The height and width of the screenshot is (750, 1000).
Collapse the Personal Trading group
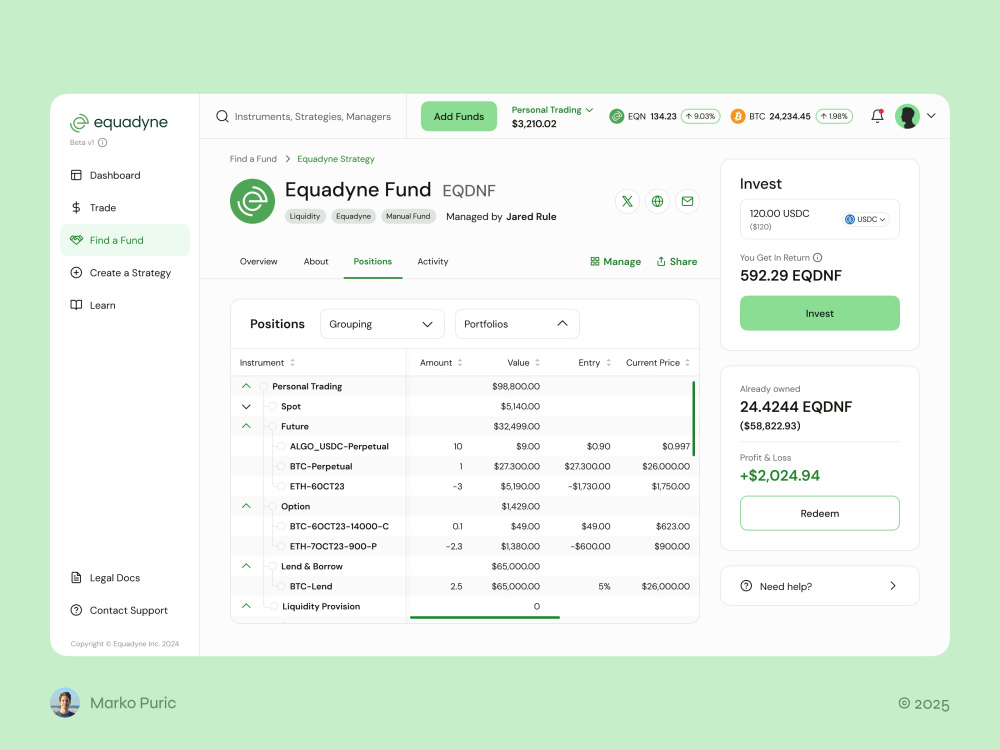(x=246, y=386)
